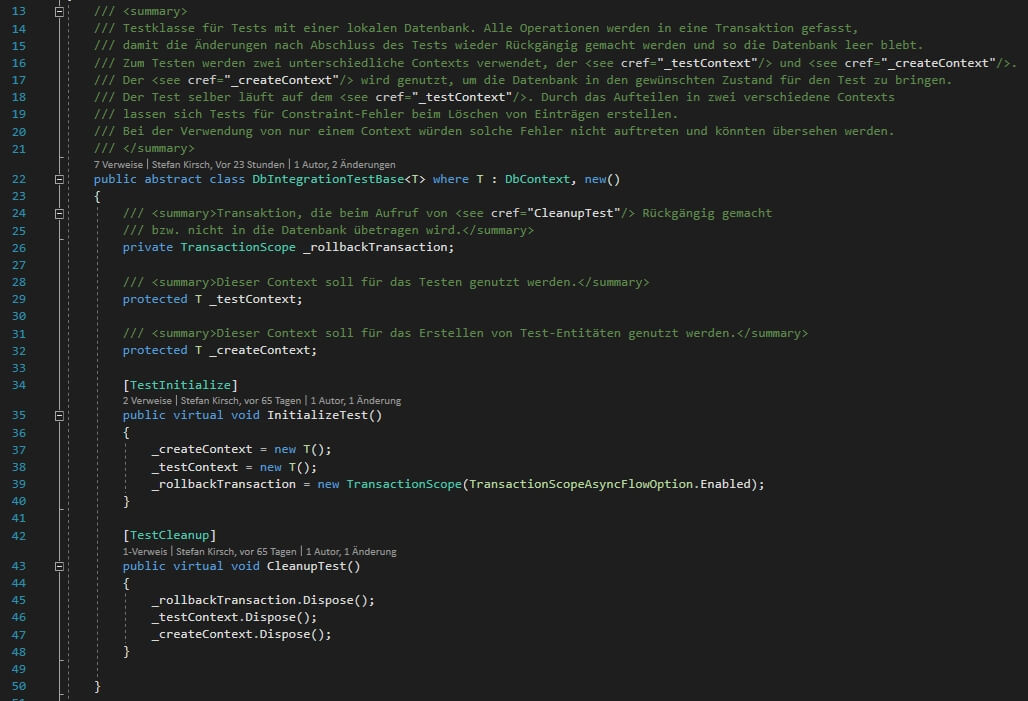Viewport: 1028px width, 701px height.
Task: Click 'Stefan Kirsch, vor 65 Tagen' above CleanupTest
Action: pyautogui.click(x=236, y=551)
